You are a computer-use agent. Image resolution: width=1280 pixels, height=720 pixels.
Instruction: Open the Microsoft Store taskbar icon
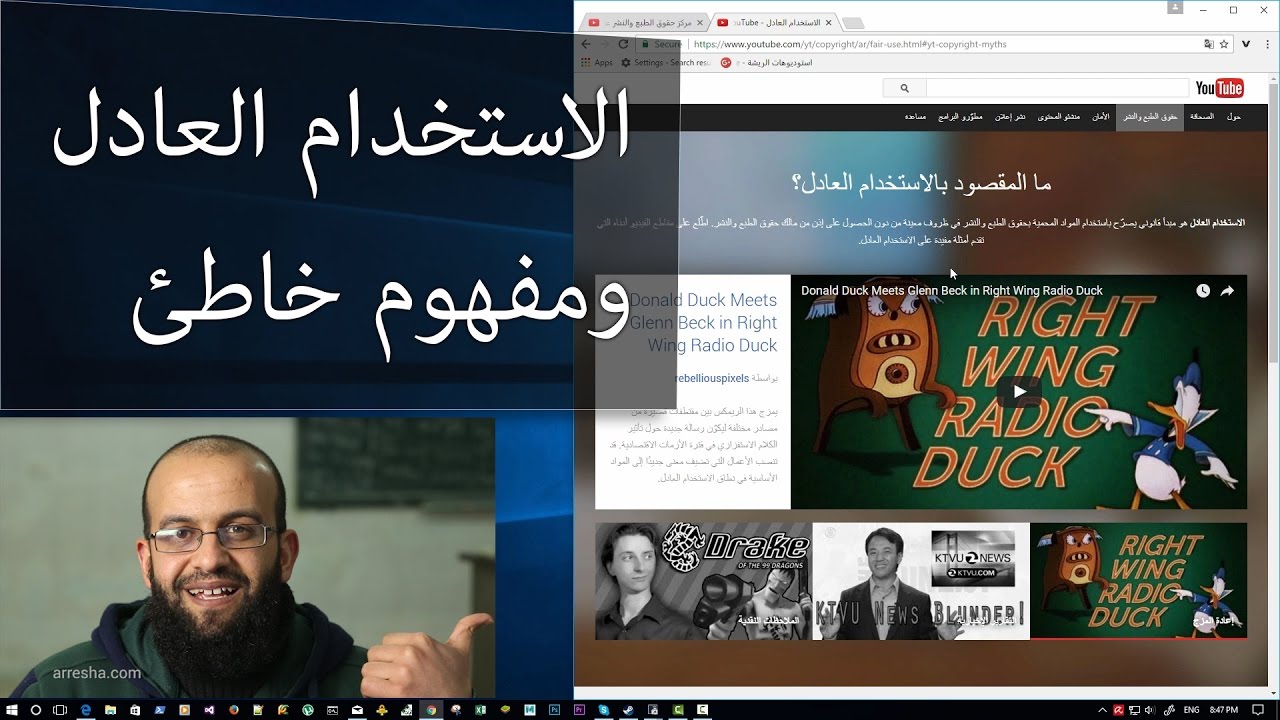135,710
